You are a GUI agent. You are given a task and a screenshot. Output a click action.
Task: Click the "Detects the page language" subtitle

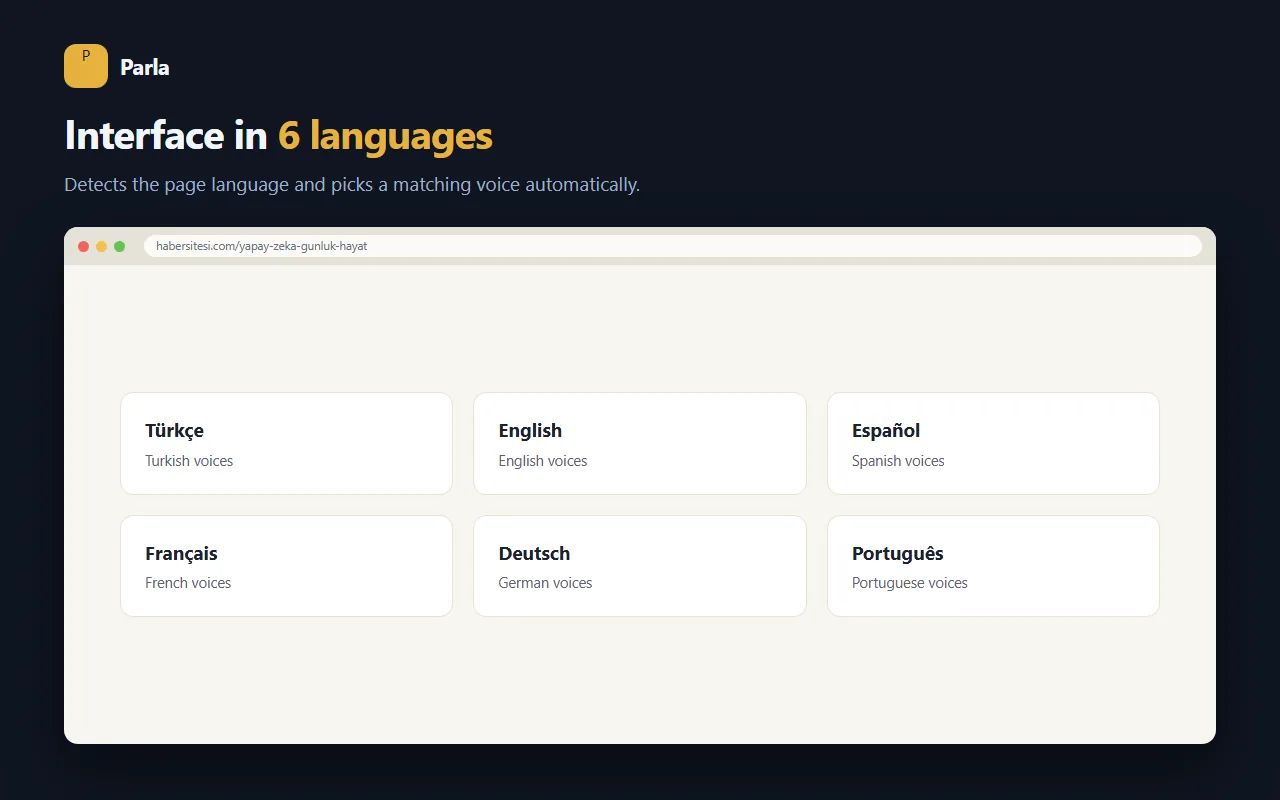click(x=352, y=185)
